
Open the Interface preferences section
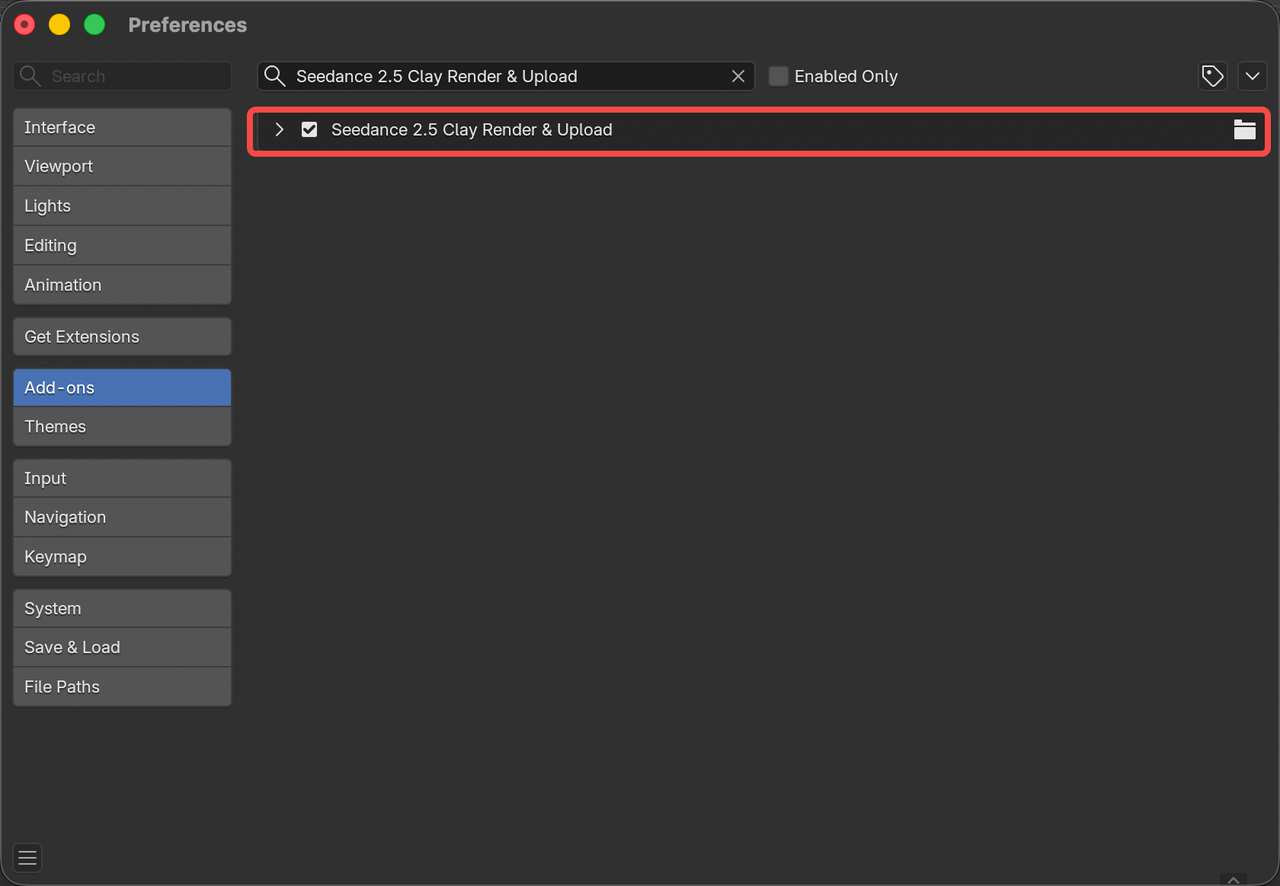pyautogui.click(x=122, y=127)
